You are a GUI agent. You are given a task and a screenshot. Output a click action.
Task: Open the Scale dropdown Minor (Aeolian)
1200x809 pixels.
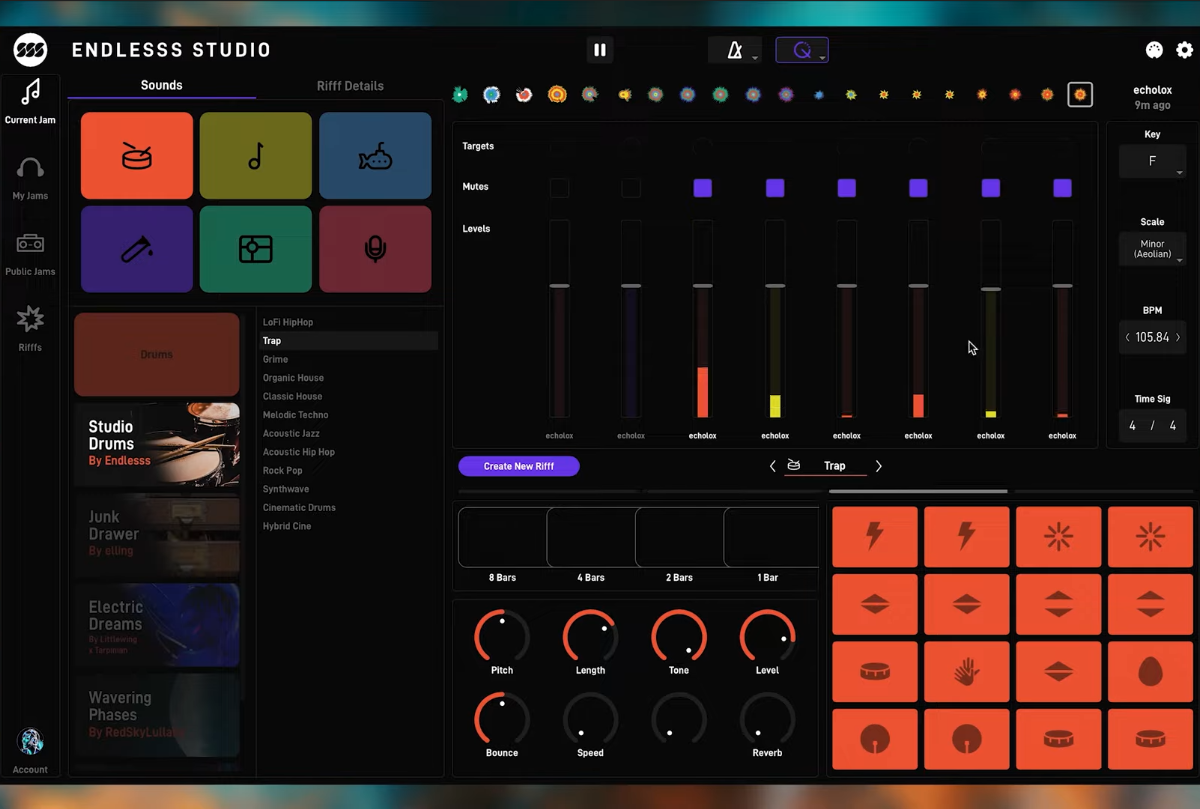(1152, 248)
